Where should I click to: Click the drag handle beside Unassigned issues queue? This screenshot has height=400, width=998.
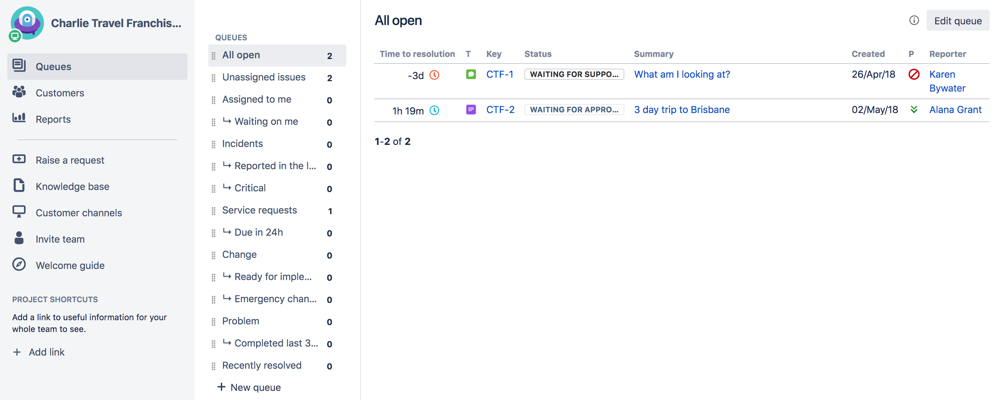point(214,78)
